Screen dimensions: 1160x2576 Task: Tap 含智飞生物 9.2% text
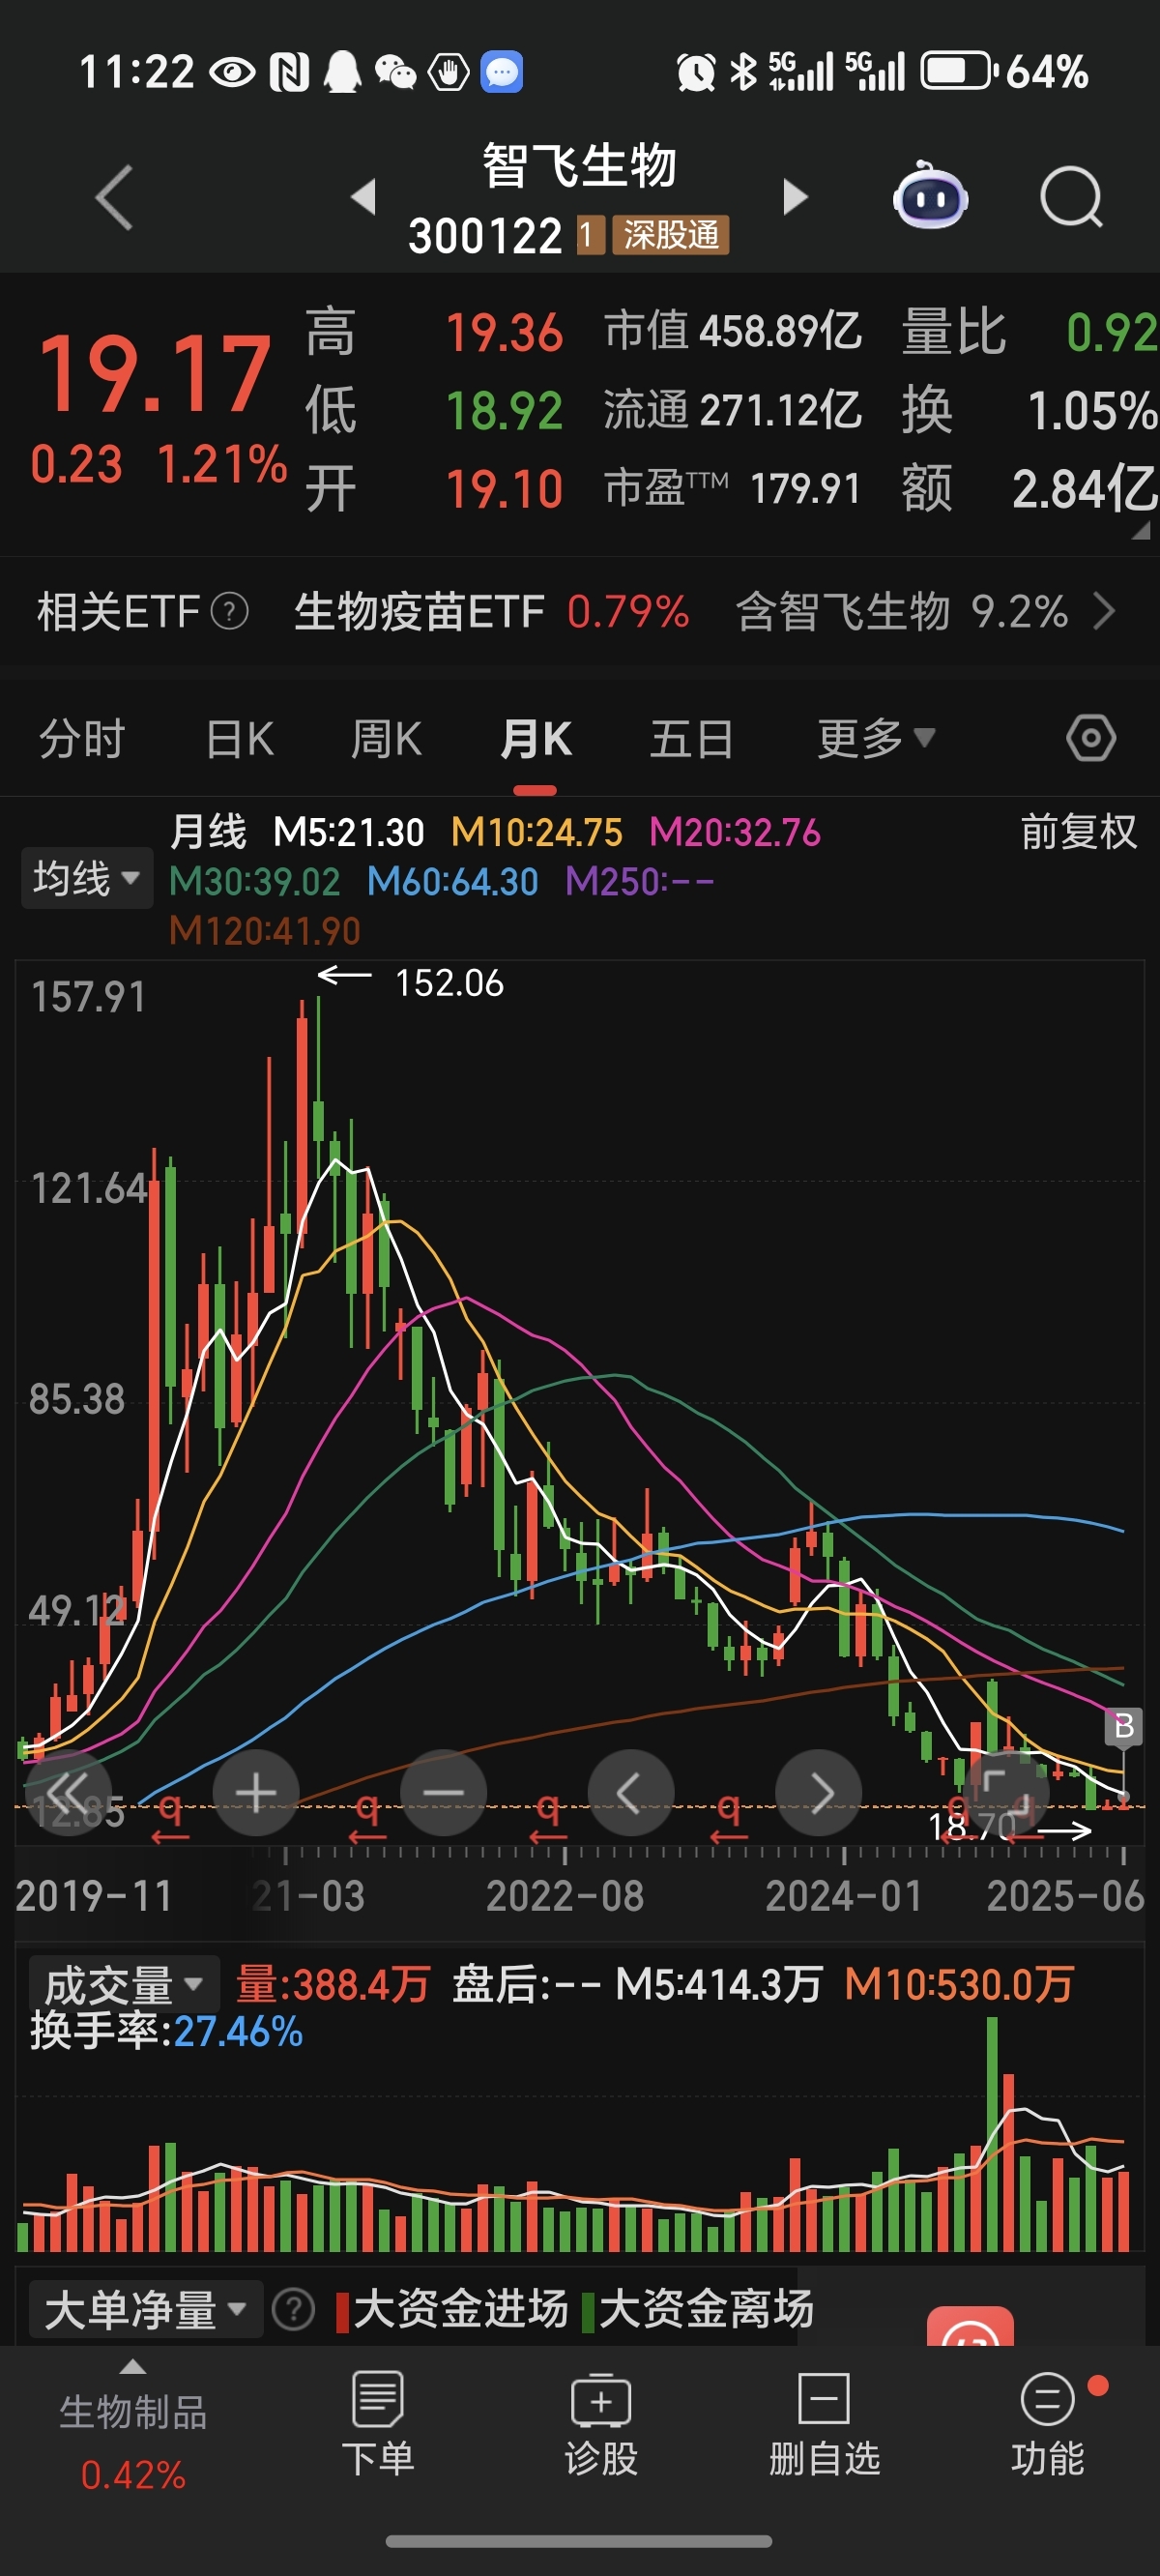pyautogui.click(x=902, y=611)
